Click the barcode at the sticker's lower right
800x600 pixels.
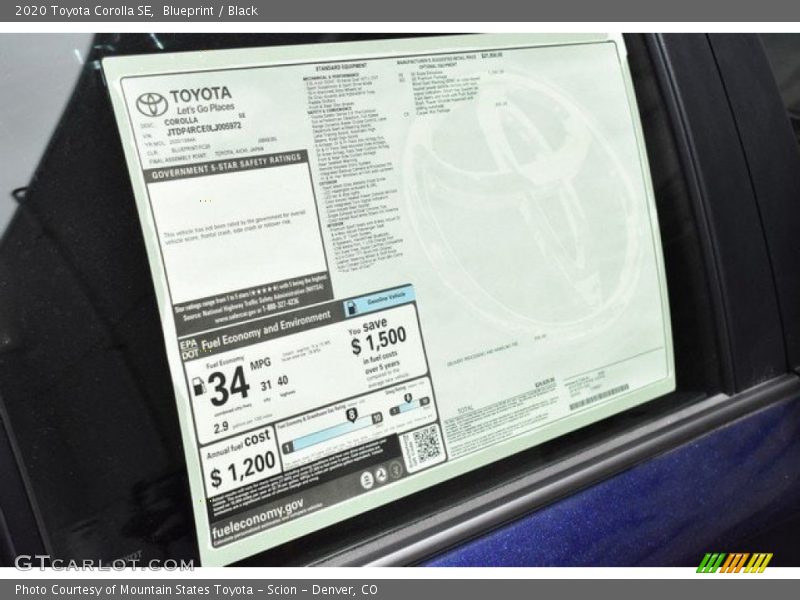click(598, 398)
